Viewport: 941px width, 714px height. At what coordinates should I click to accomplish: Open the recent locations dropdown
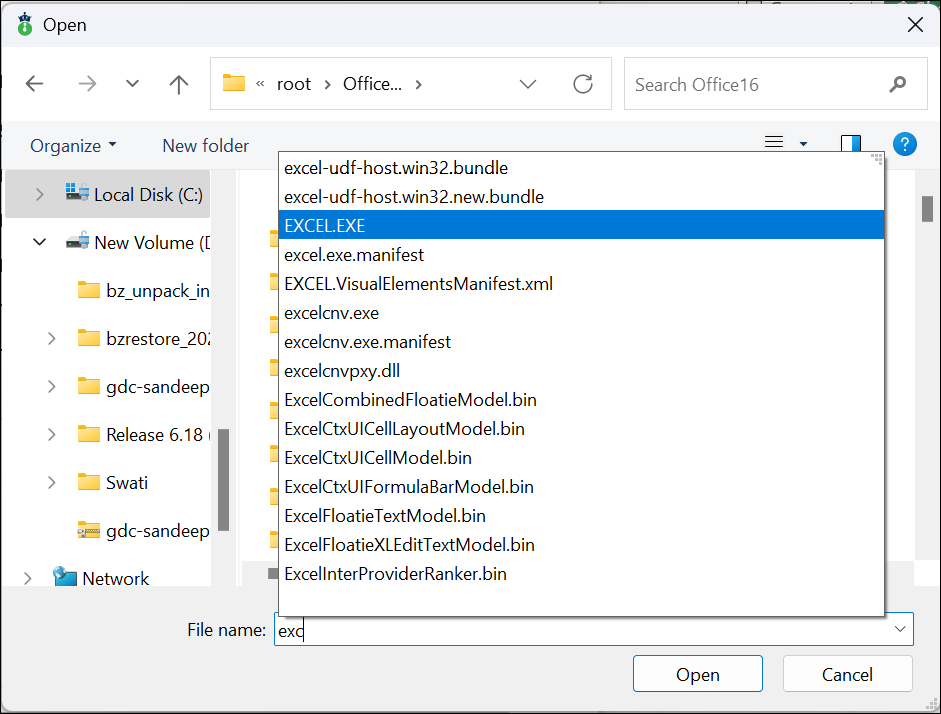click(x=132, y=84)
